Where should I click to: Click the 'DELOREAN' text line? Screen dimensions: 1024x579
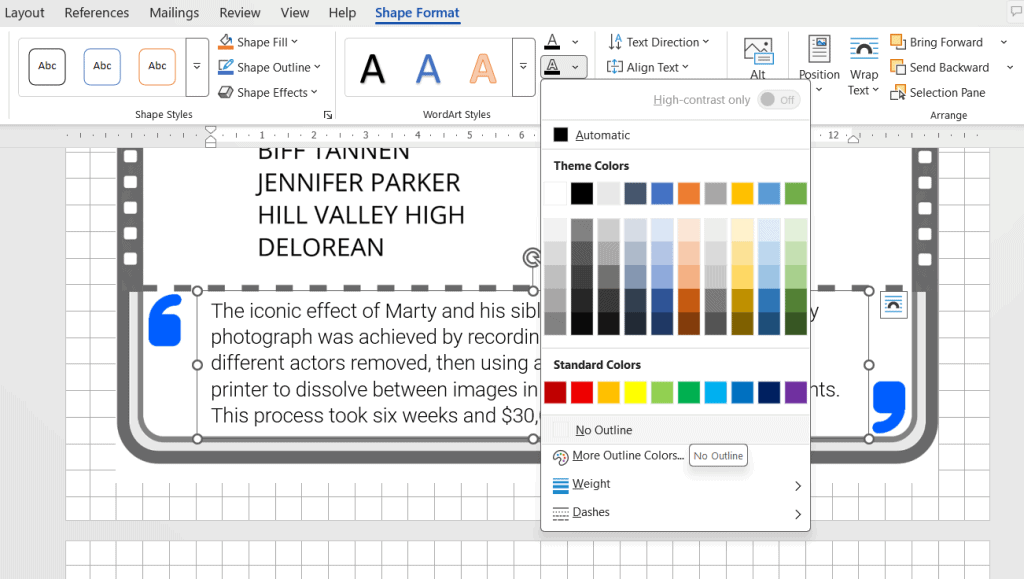[x=321, y=247]
